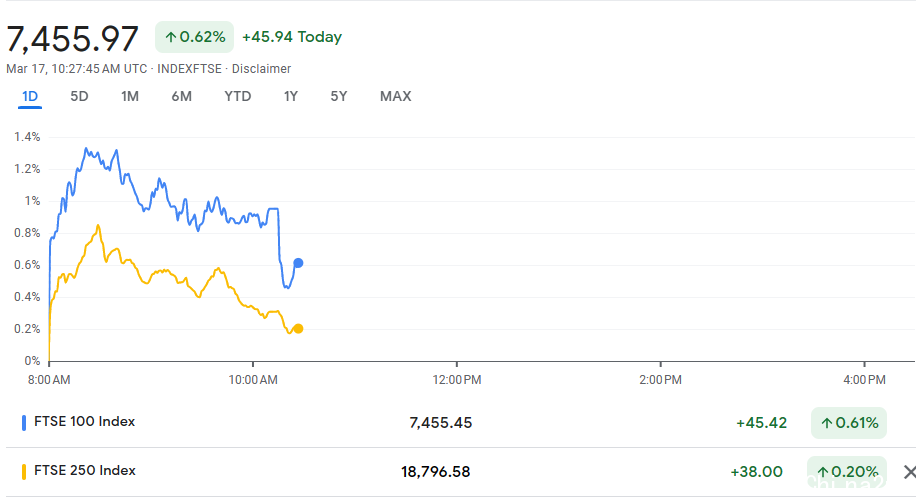The image size is (916, 497).
Task: Click the green 0.62% change badge
Action: point(195,37)
